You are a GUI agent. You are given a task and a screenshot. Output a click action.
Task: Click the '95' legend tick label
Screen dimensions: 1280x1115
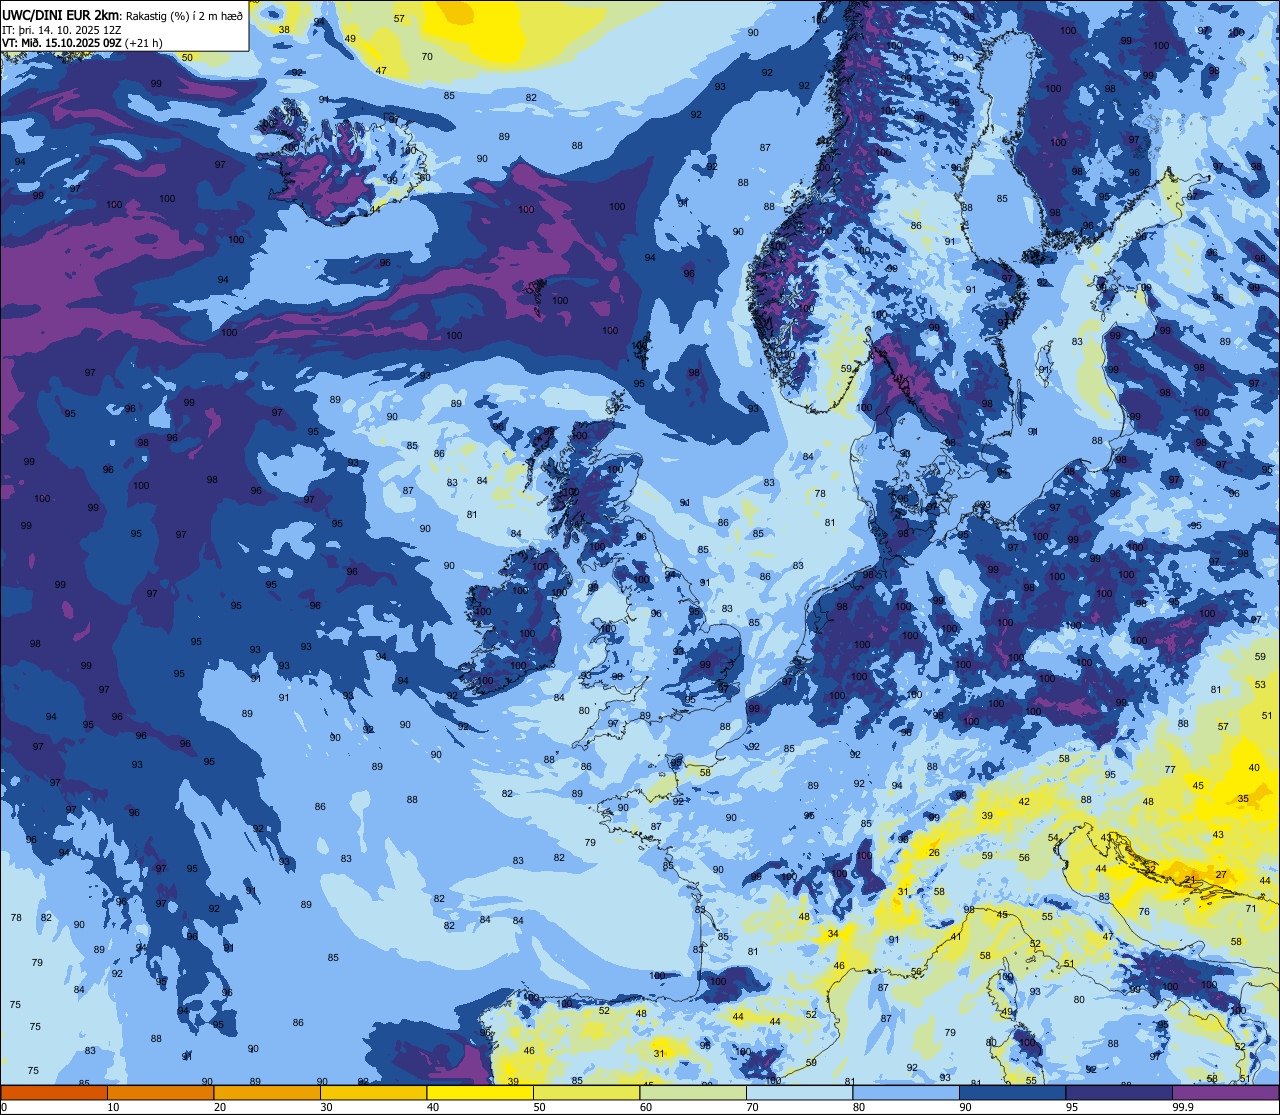[1072, 1107]
